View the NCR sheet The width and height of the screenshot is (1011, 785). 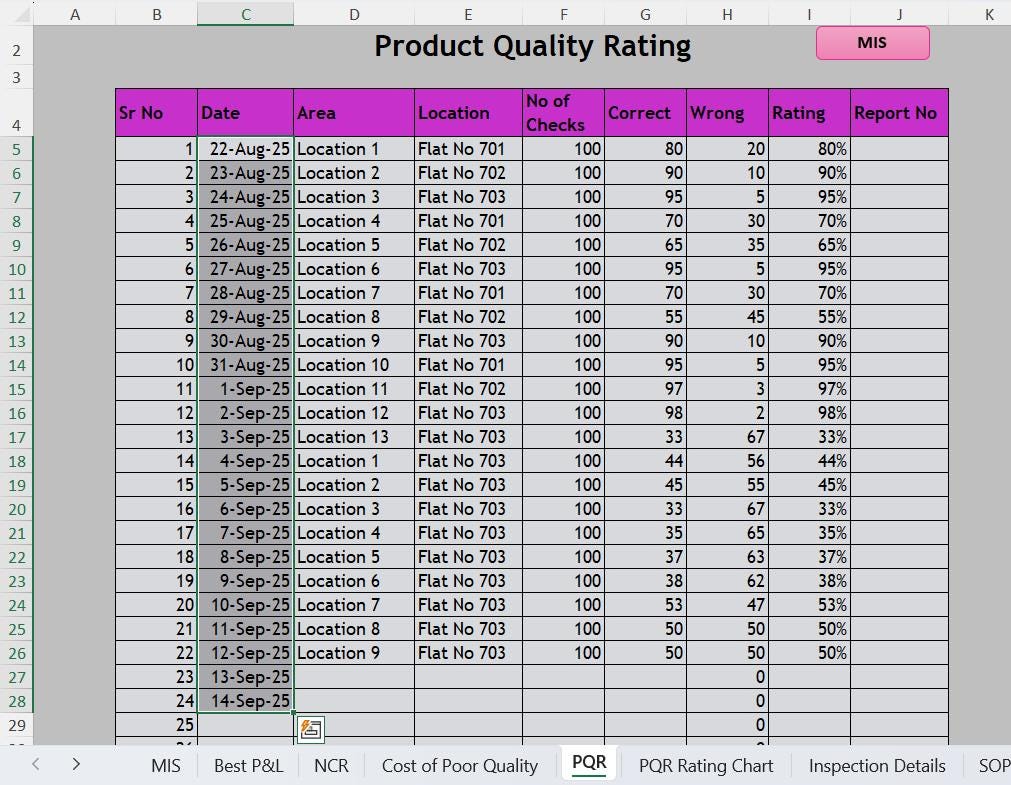(x=330, y=765)
